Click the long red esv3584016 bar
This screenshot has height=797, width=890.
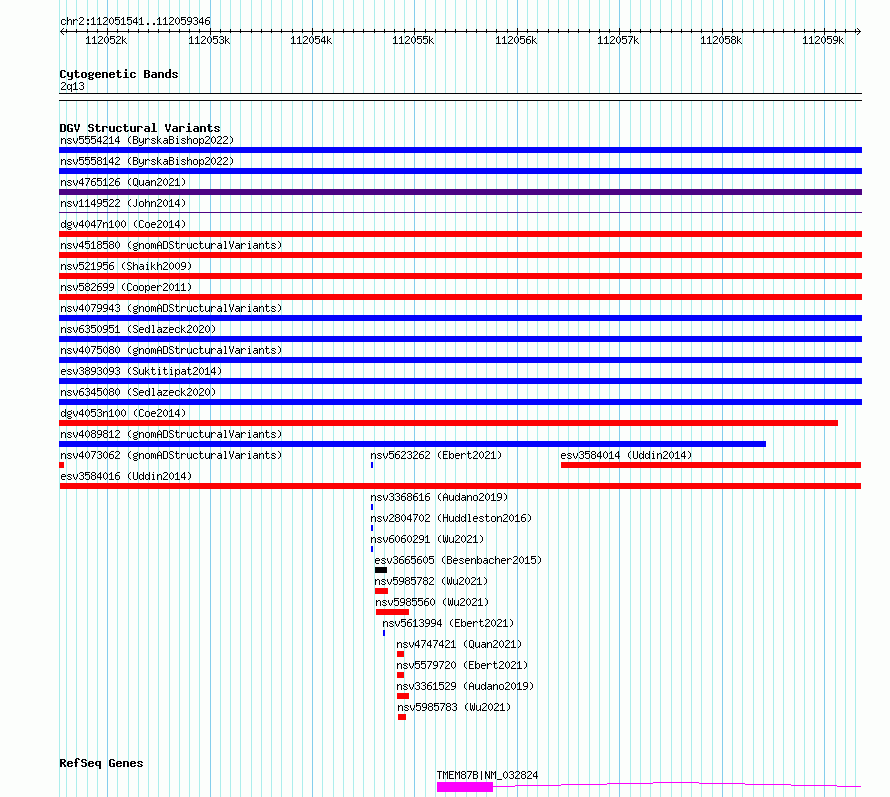(x=460, y=486)
